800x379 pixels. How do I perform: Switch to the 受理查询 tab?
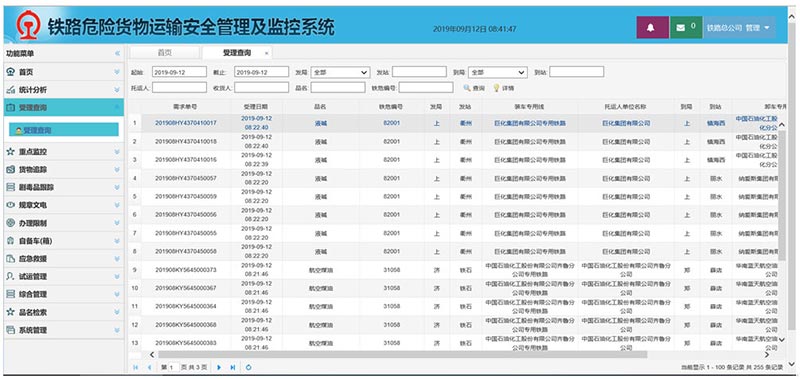point(237,53)
